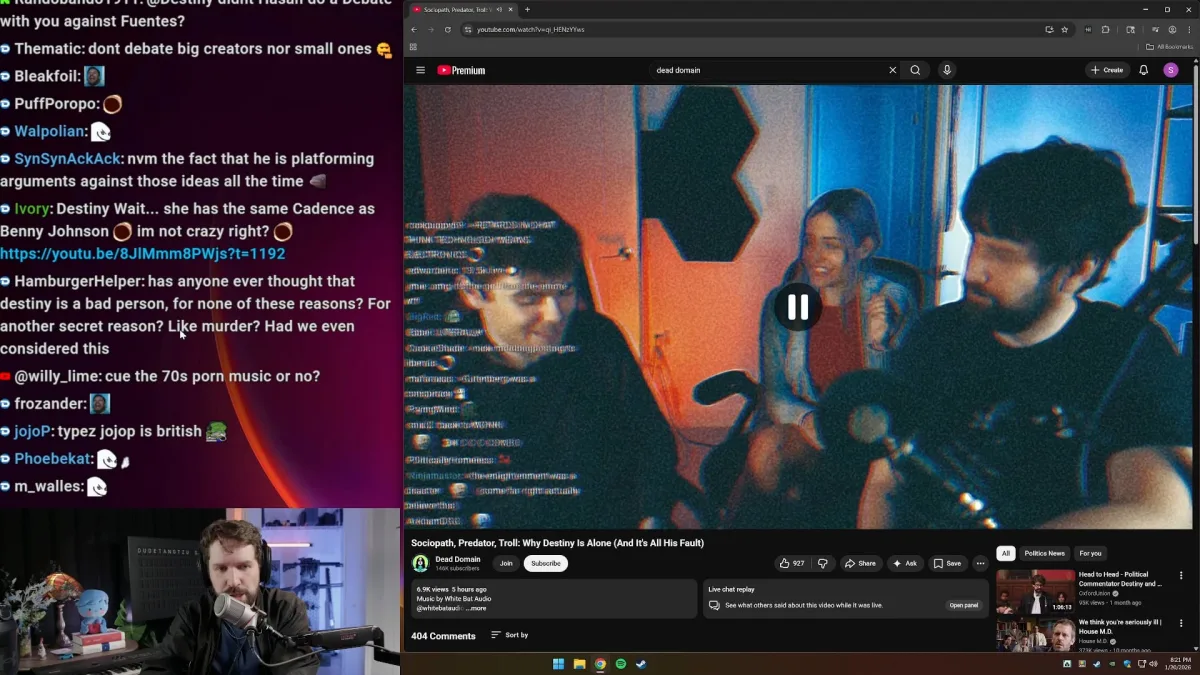Viewport: 1200px width, 675px height.
Task: Click the search magnifier button
Action: [915, 70]
